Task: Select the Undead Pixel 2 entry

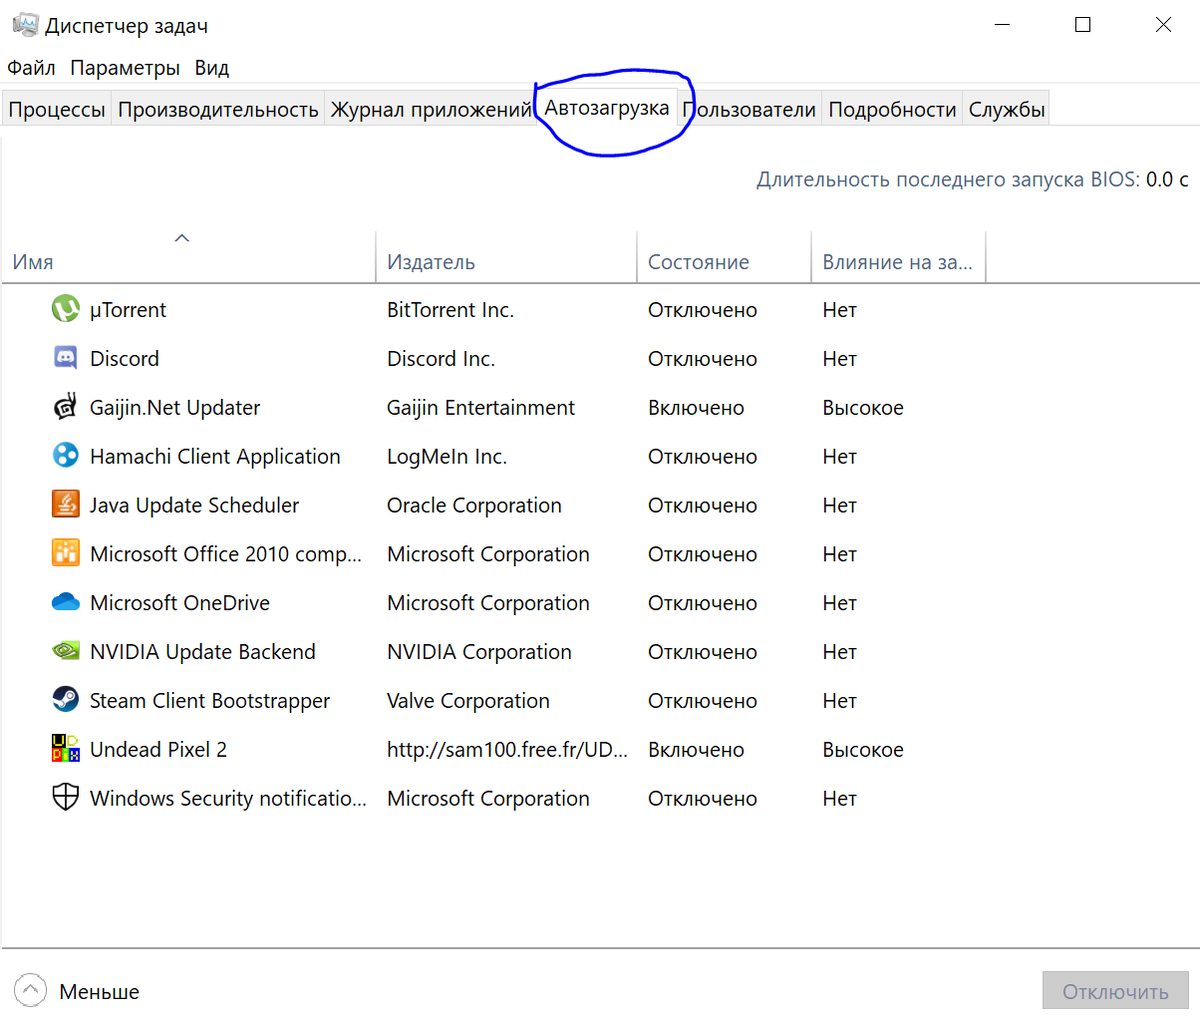Action: tap(158, 749)
